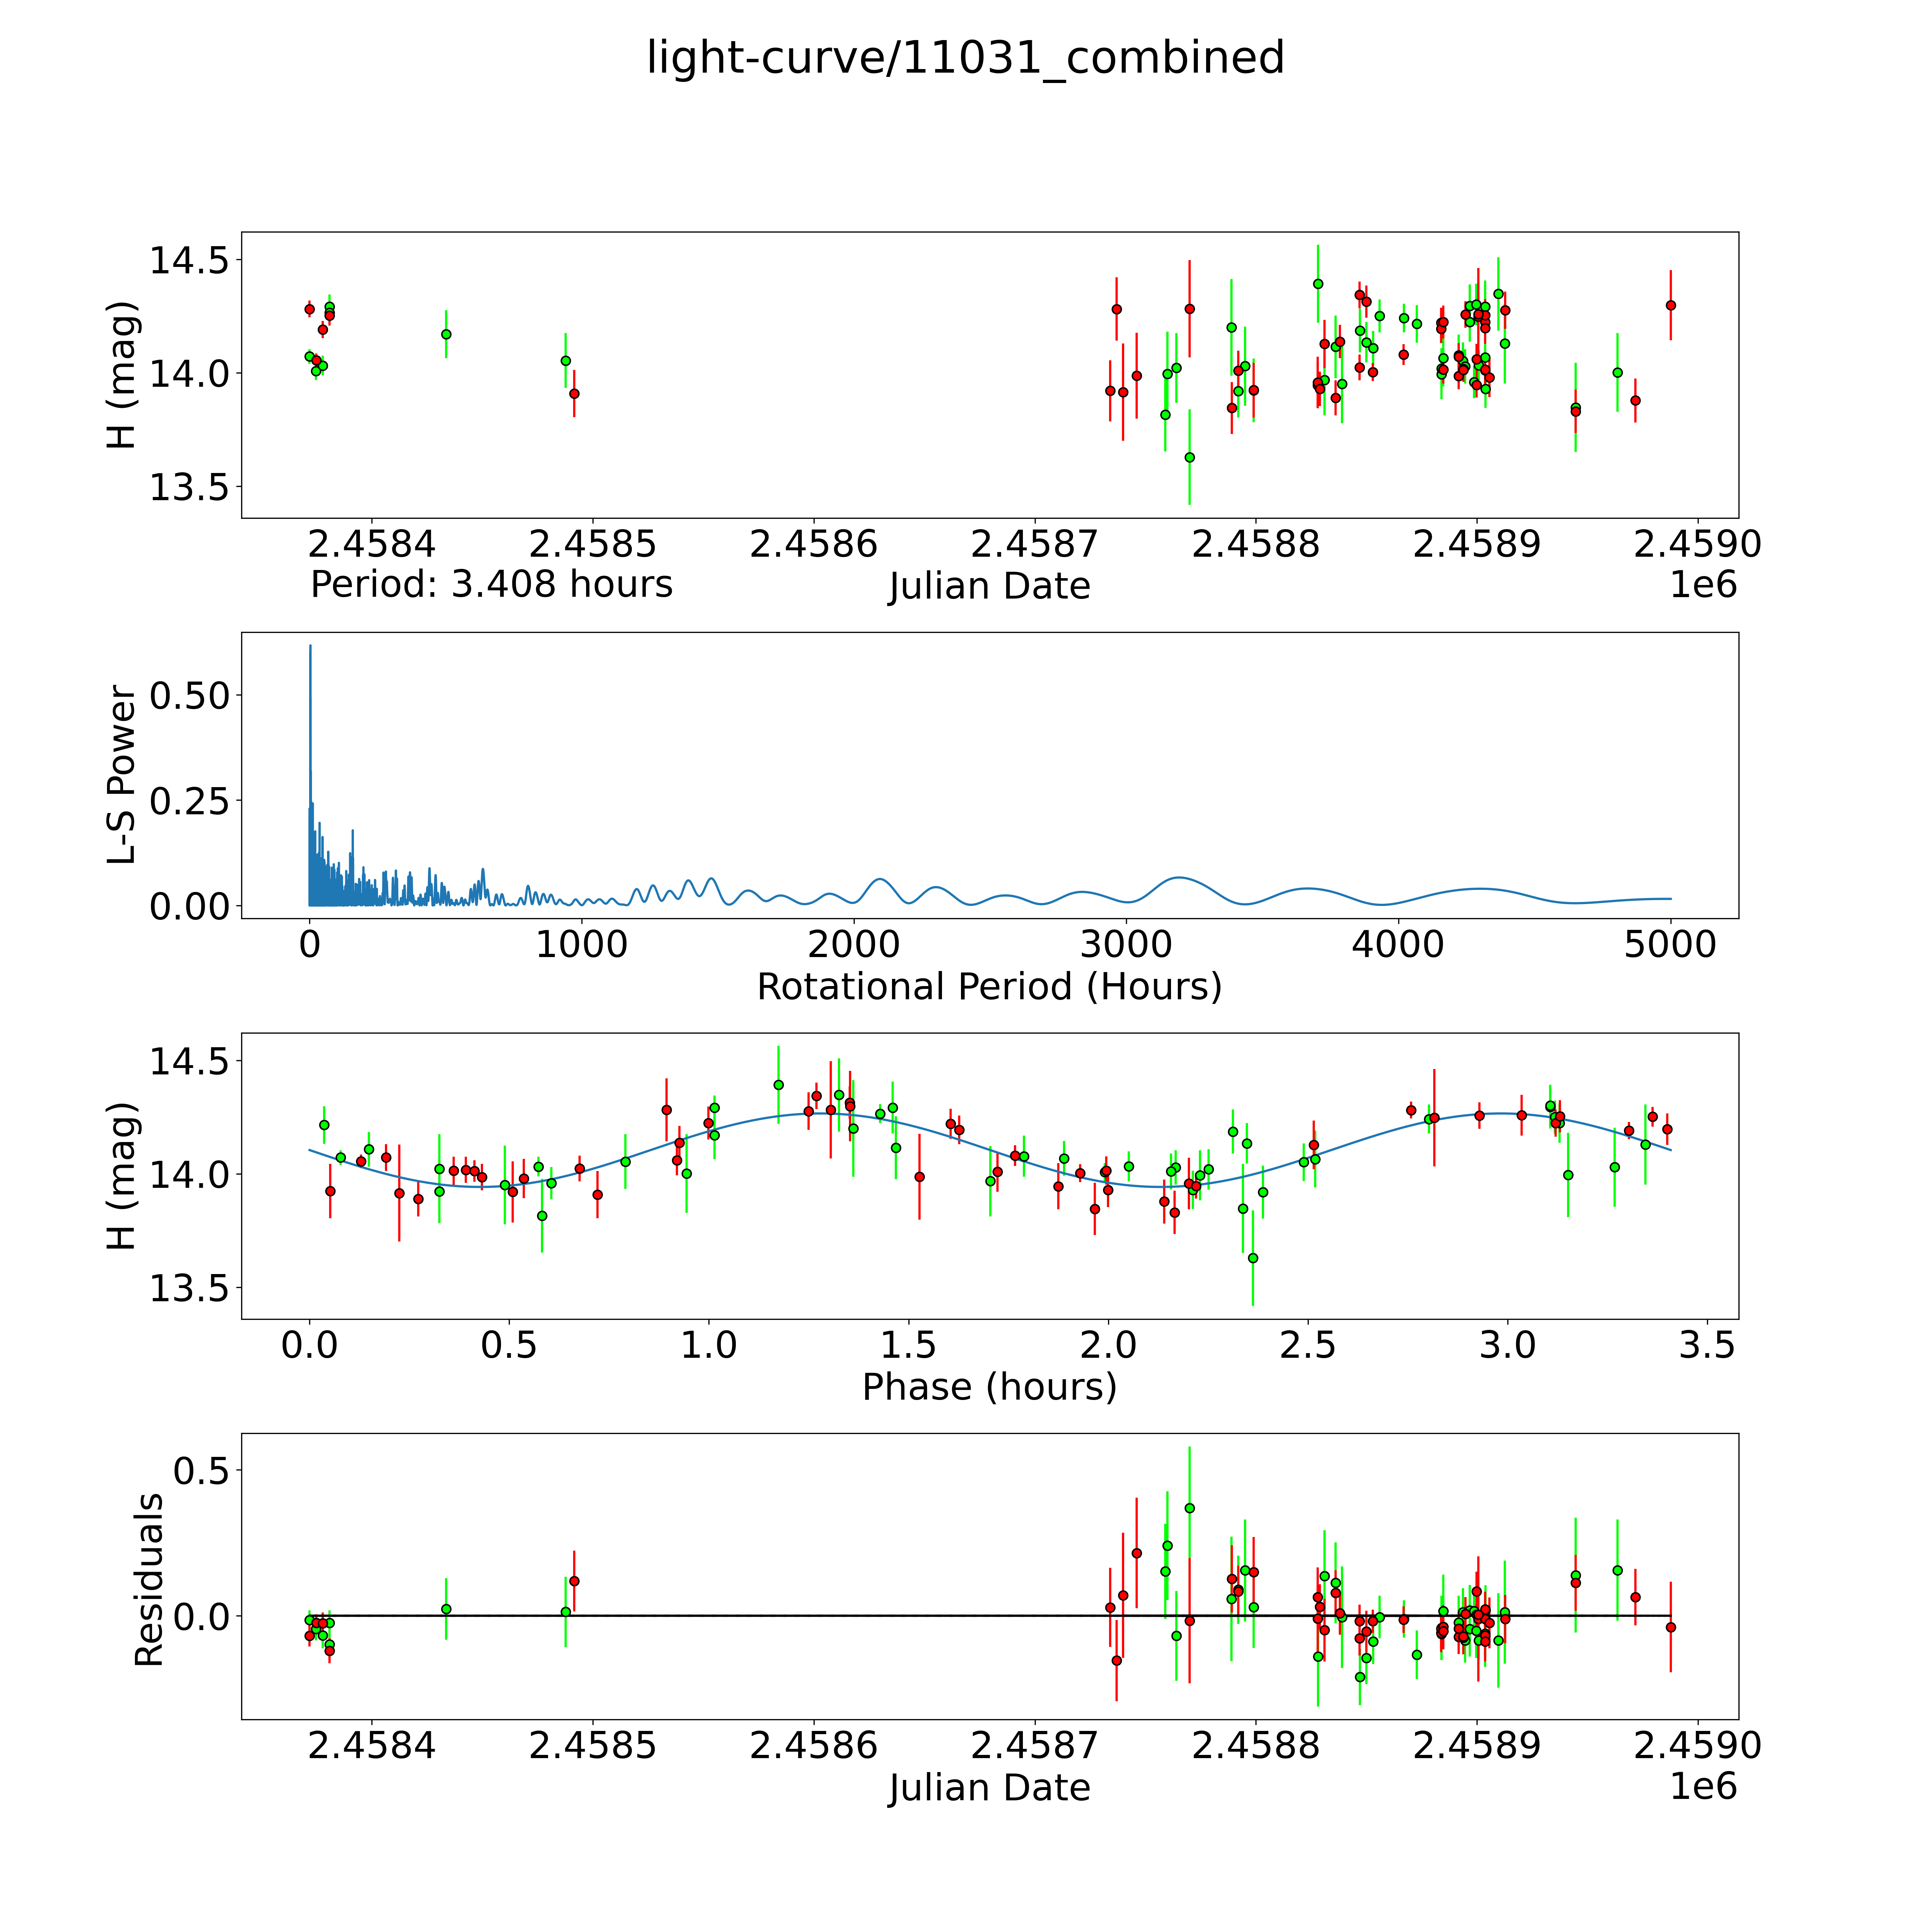This screenshot has width=1932, height=1932.
Task: Click the 'Residuals' y-axis label
Action: pos(148,1580)
